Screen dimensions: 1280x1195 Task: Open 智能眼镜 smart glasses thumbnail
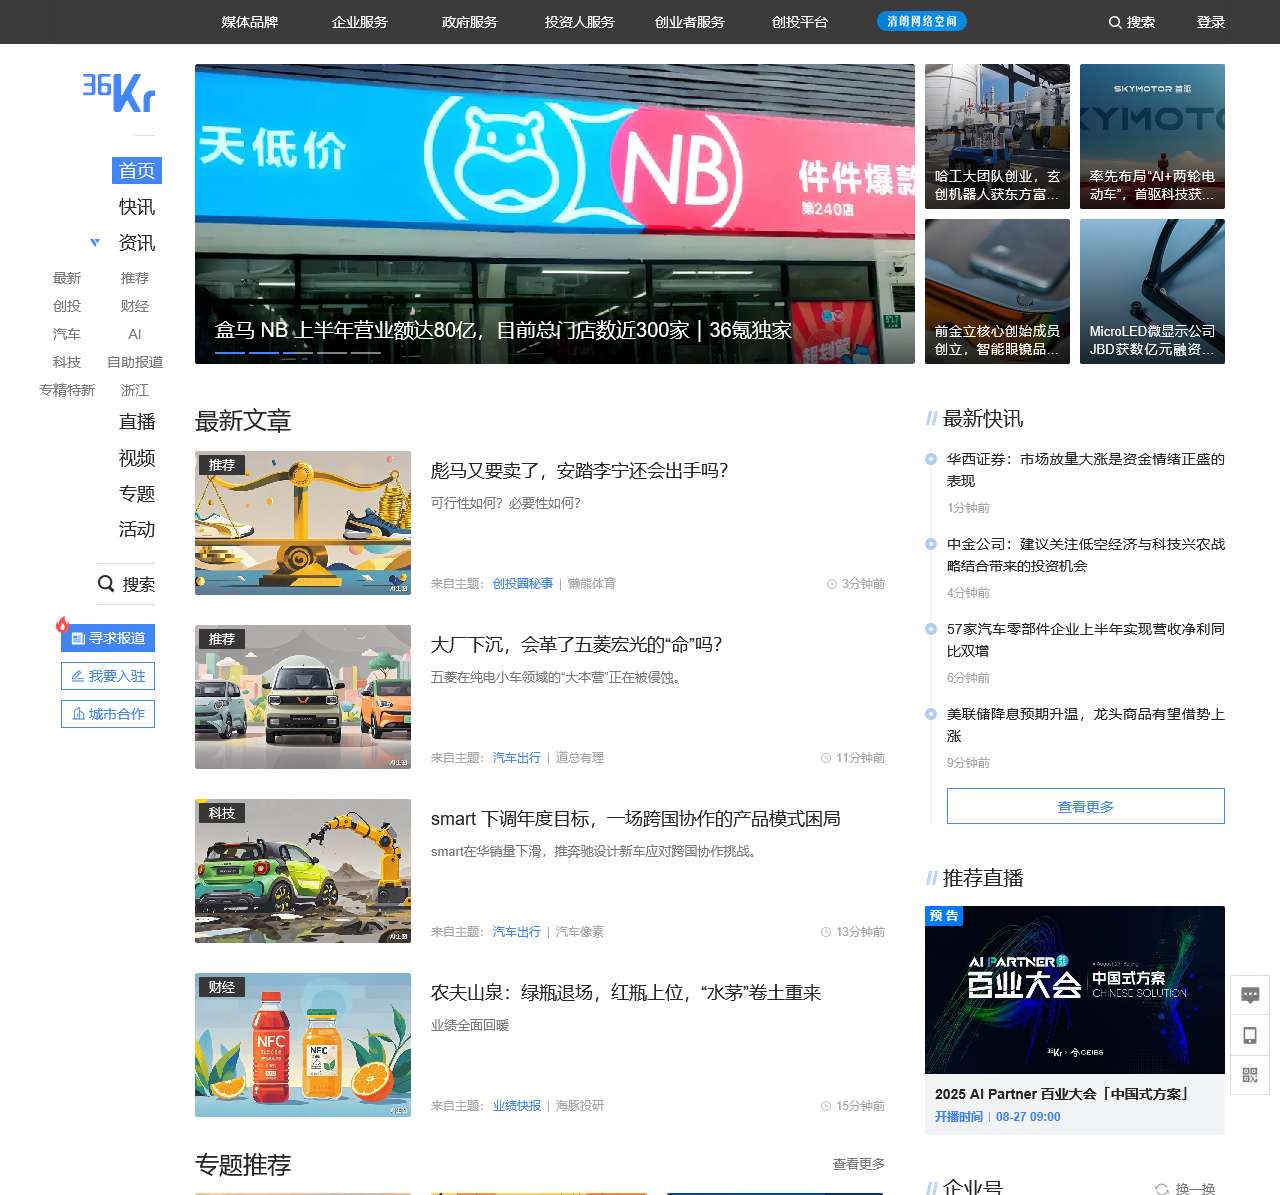997,291
